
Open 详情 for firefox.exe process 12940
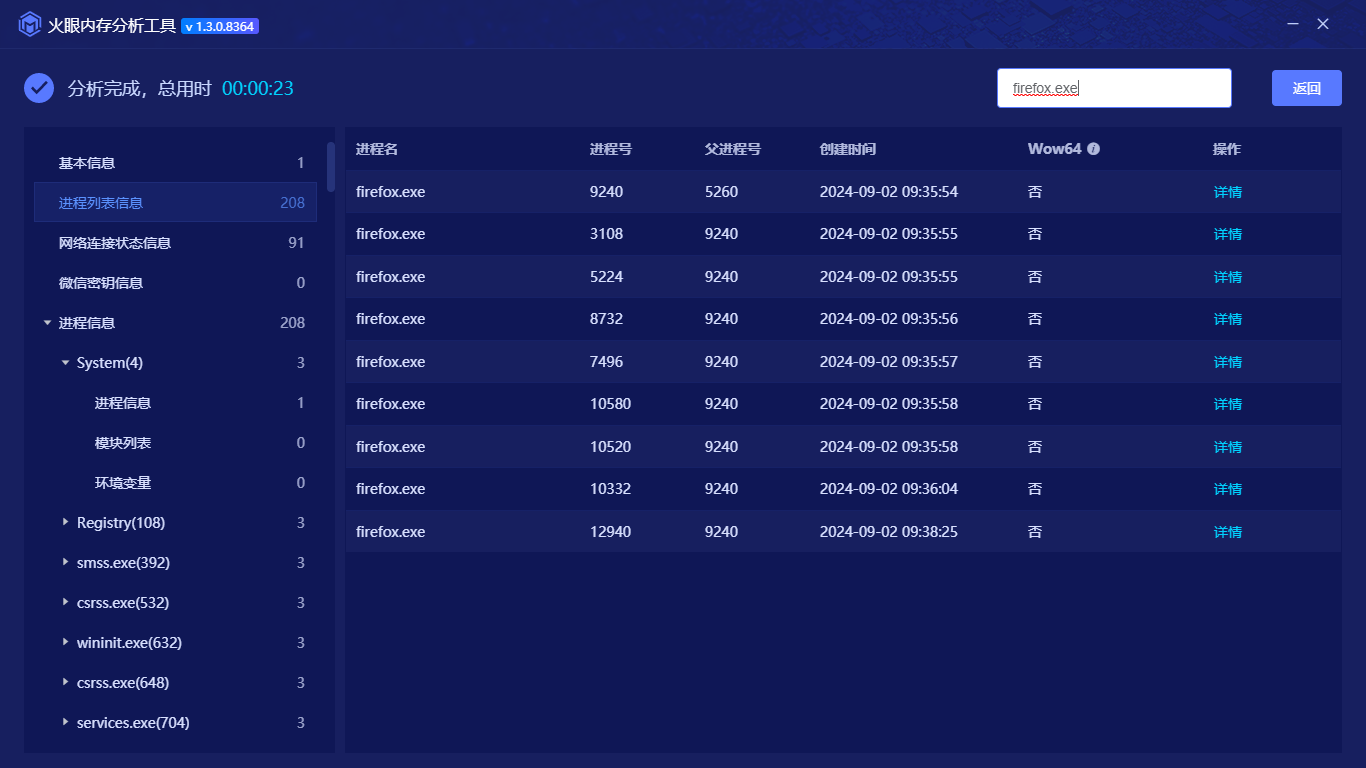click(1227, 532)
